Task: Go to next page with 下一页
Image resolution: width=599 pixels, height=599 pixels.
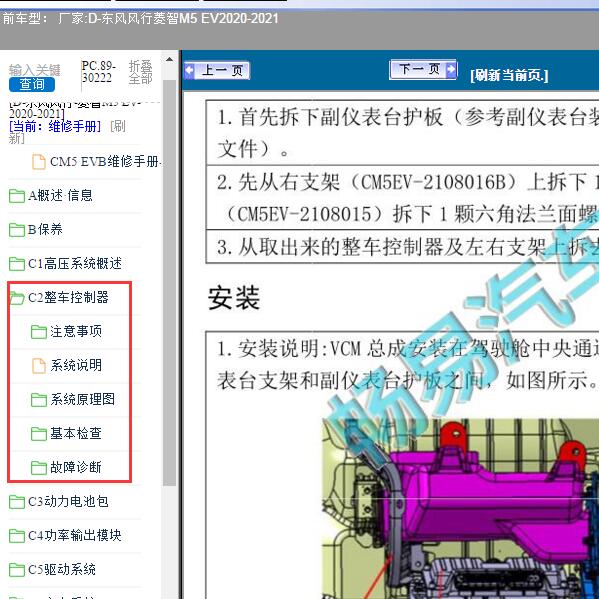Action: pos(423,70)
